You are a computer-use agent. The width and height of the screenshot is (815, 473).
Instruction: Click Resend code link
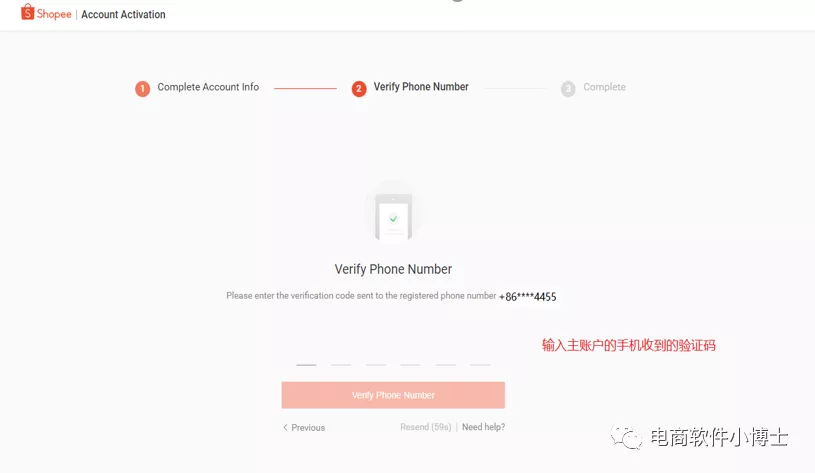coord(426,427)
